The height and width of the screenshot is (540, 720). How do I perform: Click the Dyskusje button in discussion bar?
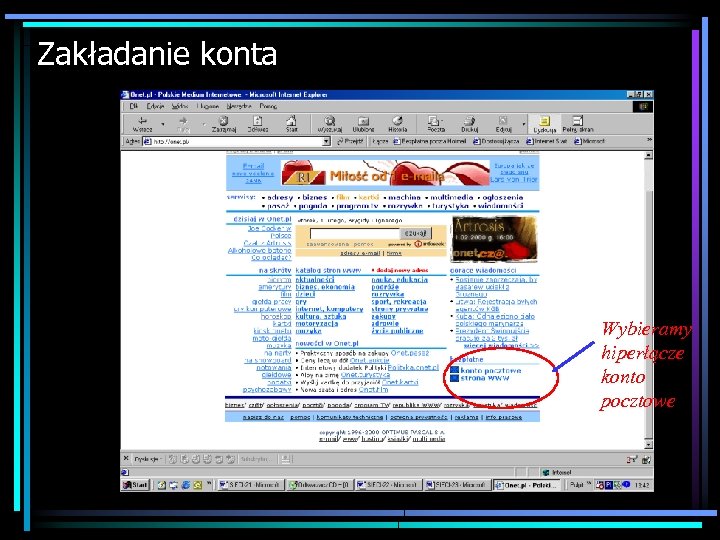[x=147, y=459]
